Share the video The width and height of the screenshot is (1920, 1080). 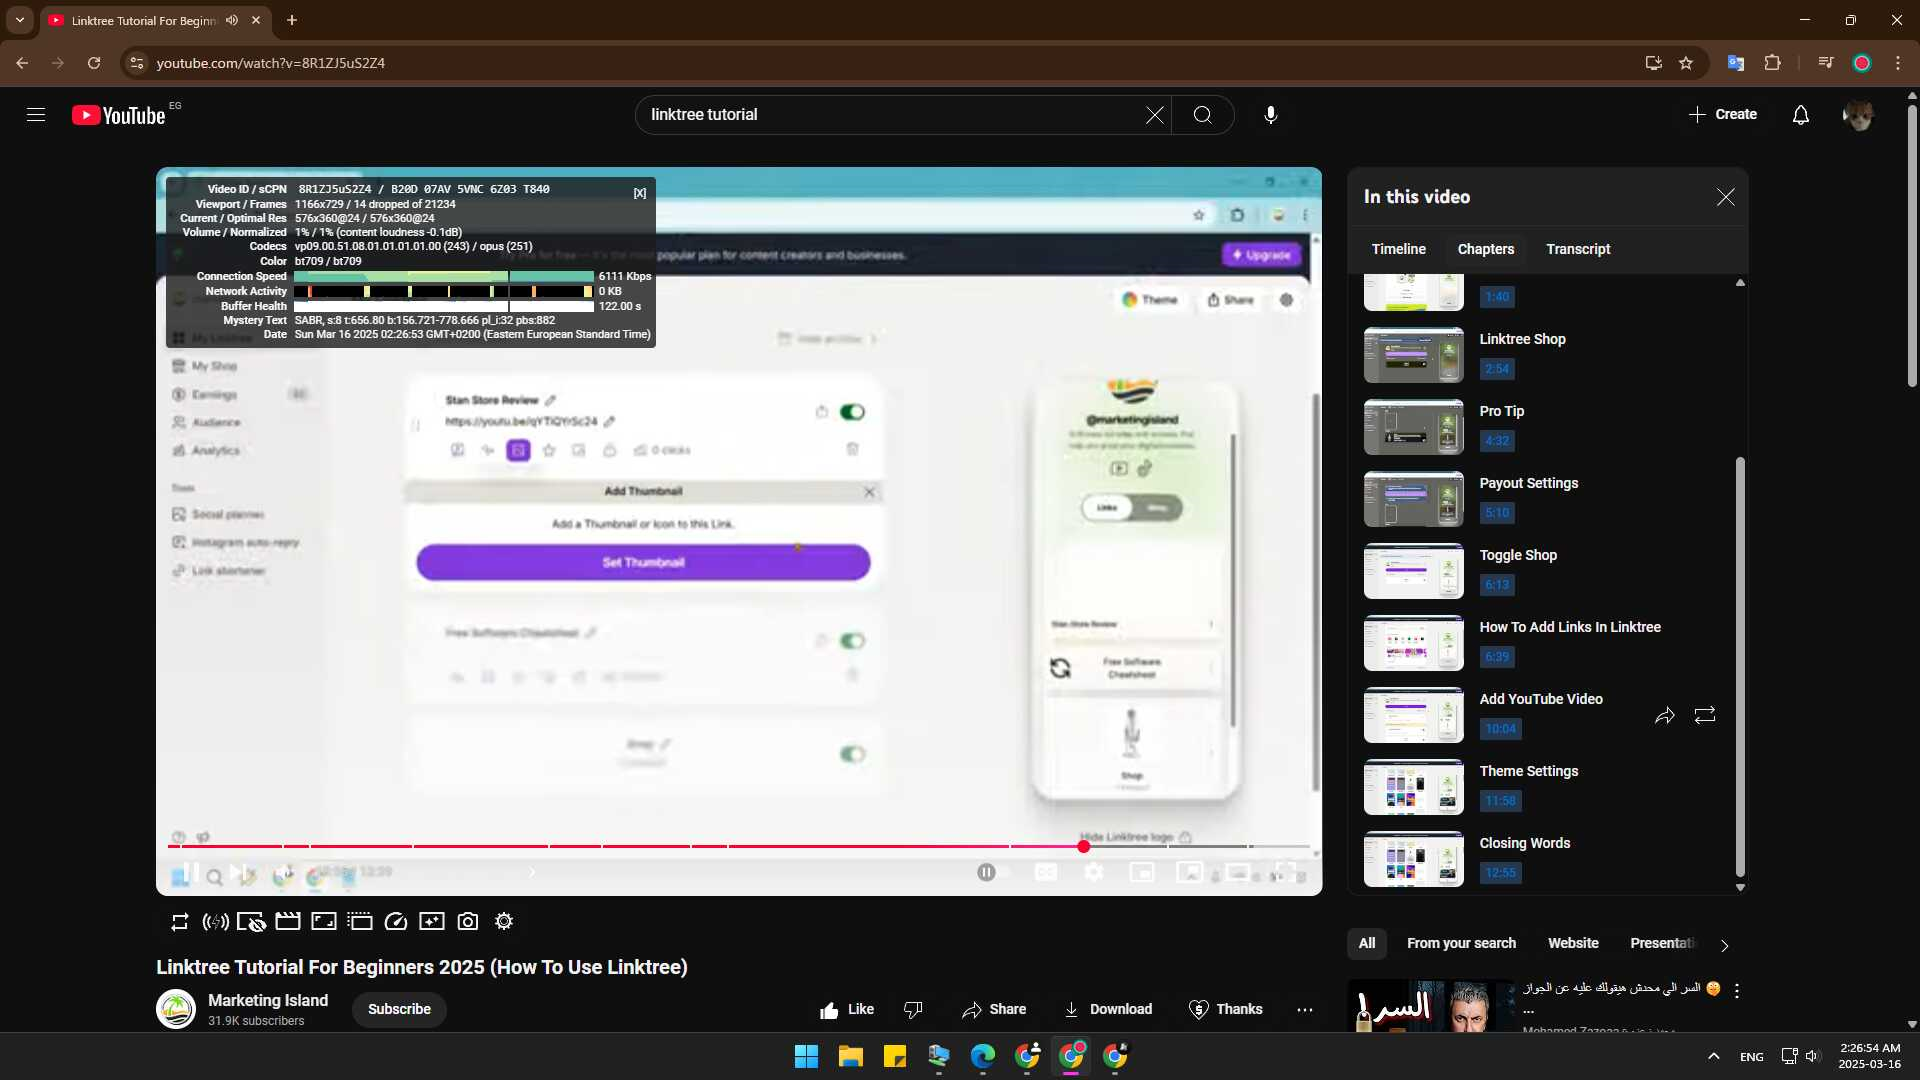994,1010
